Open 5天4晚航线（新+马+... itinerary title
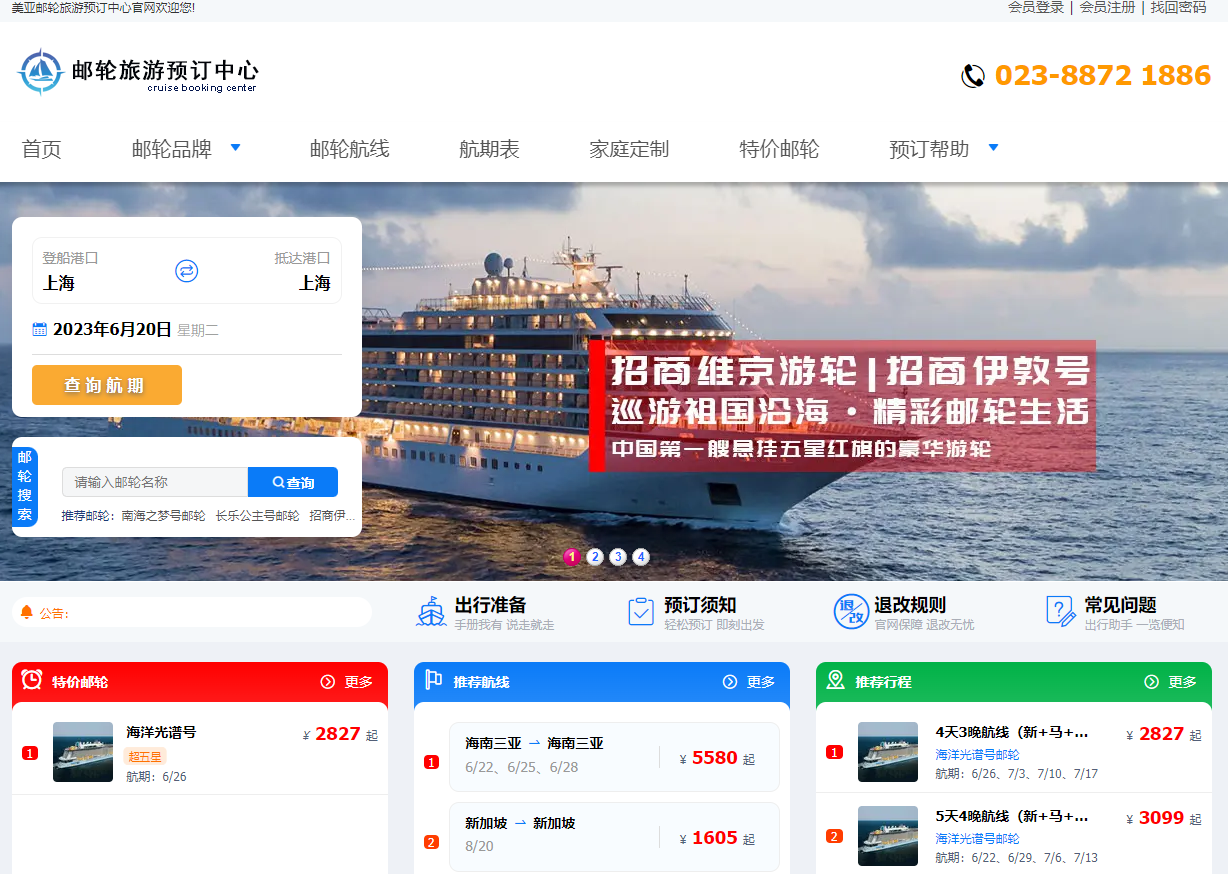1228x874 pixels. (x=1012, y=816)
